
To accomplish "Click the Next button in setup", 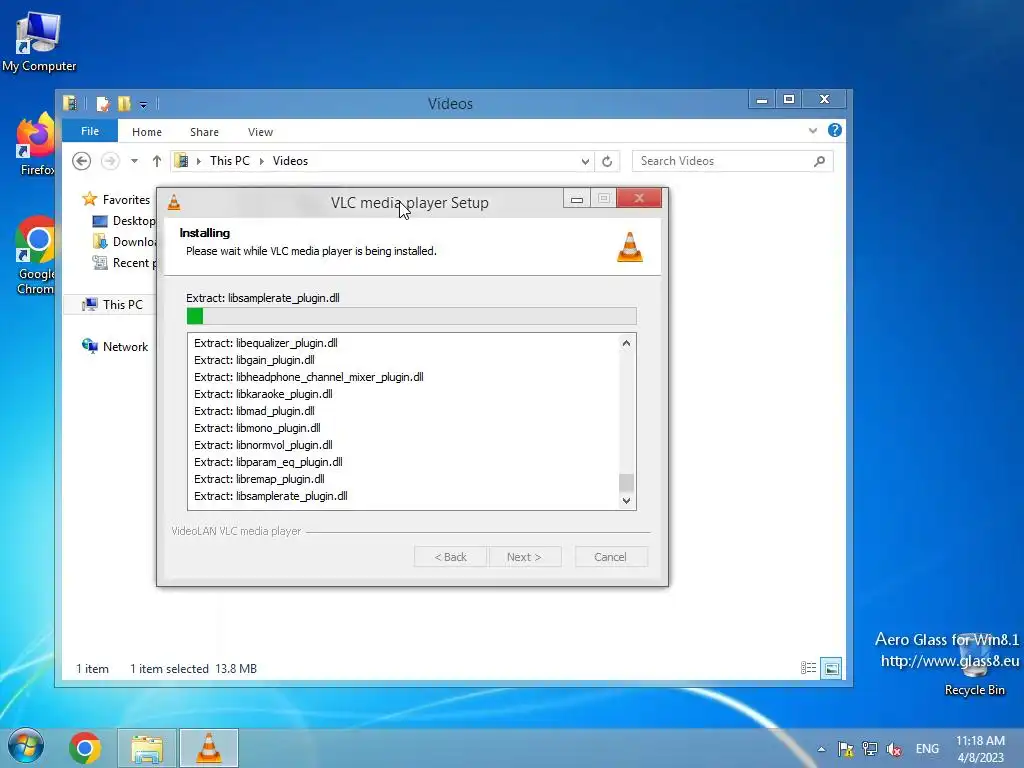I will click(x=524, y=557).
